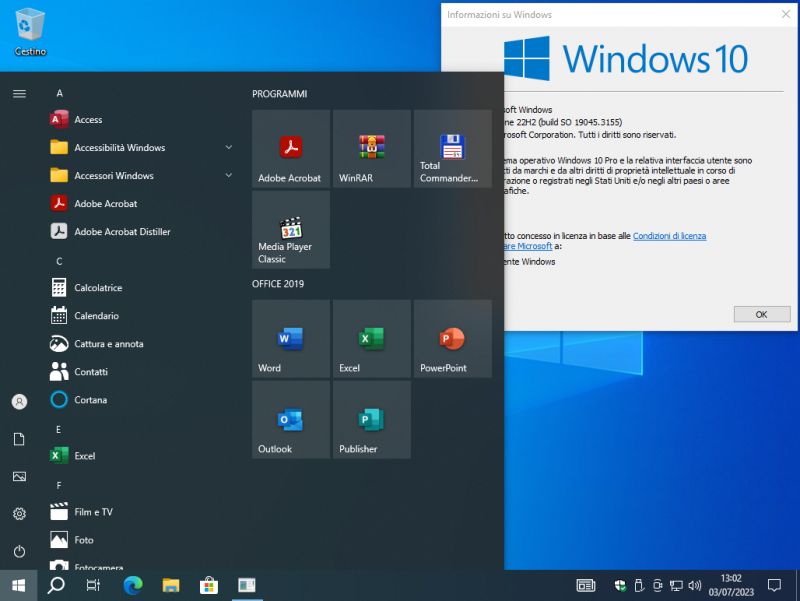The image size is (800, 601).
Task: Click the Windows Start button
Action: 18,585
